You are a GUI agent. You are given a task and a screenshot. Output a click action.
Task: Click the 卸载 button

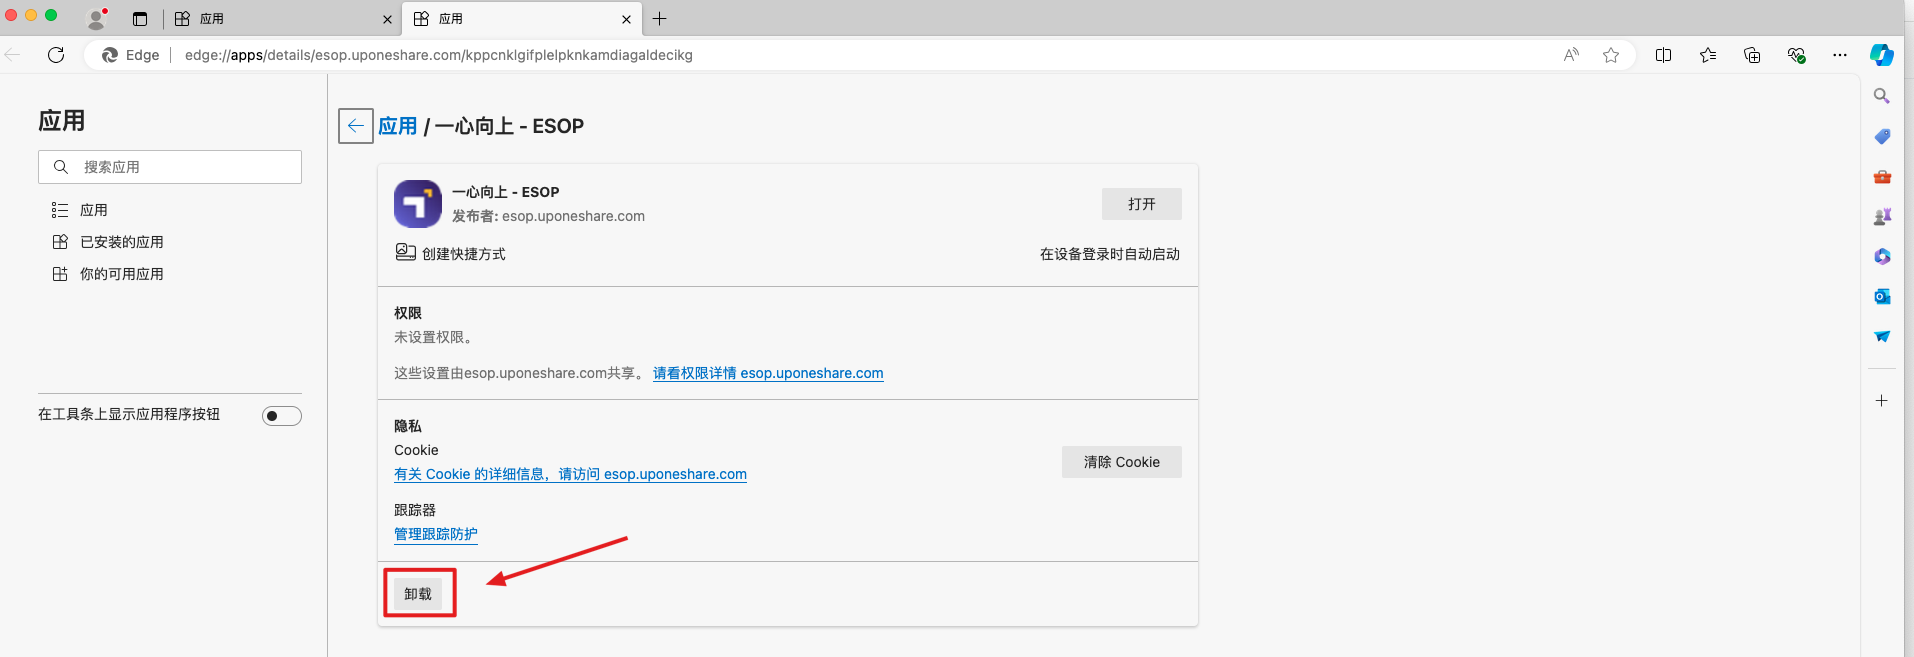coord(418,594)
